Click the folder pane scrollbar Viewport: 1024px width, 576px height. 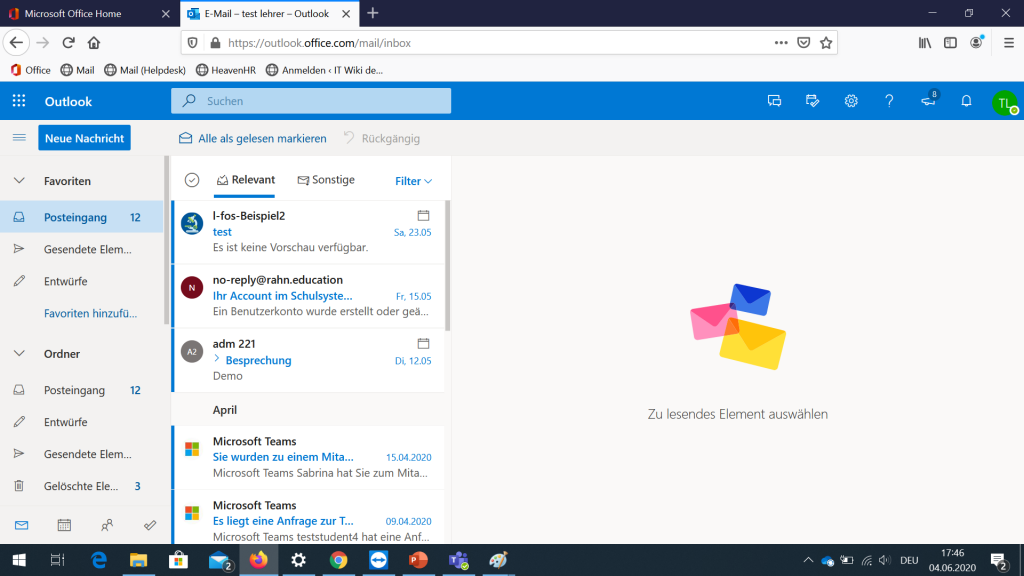coord(167,240)
